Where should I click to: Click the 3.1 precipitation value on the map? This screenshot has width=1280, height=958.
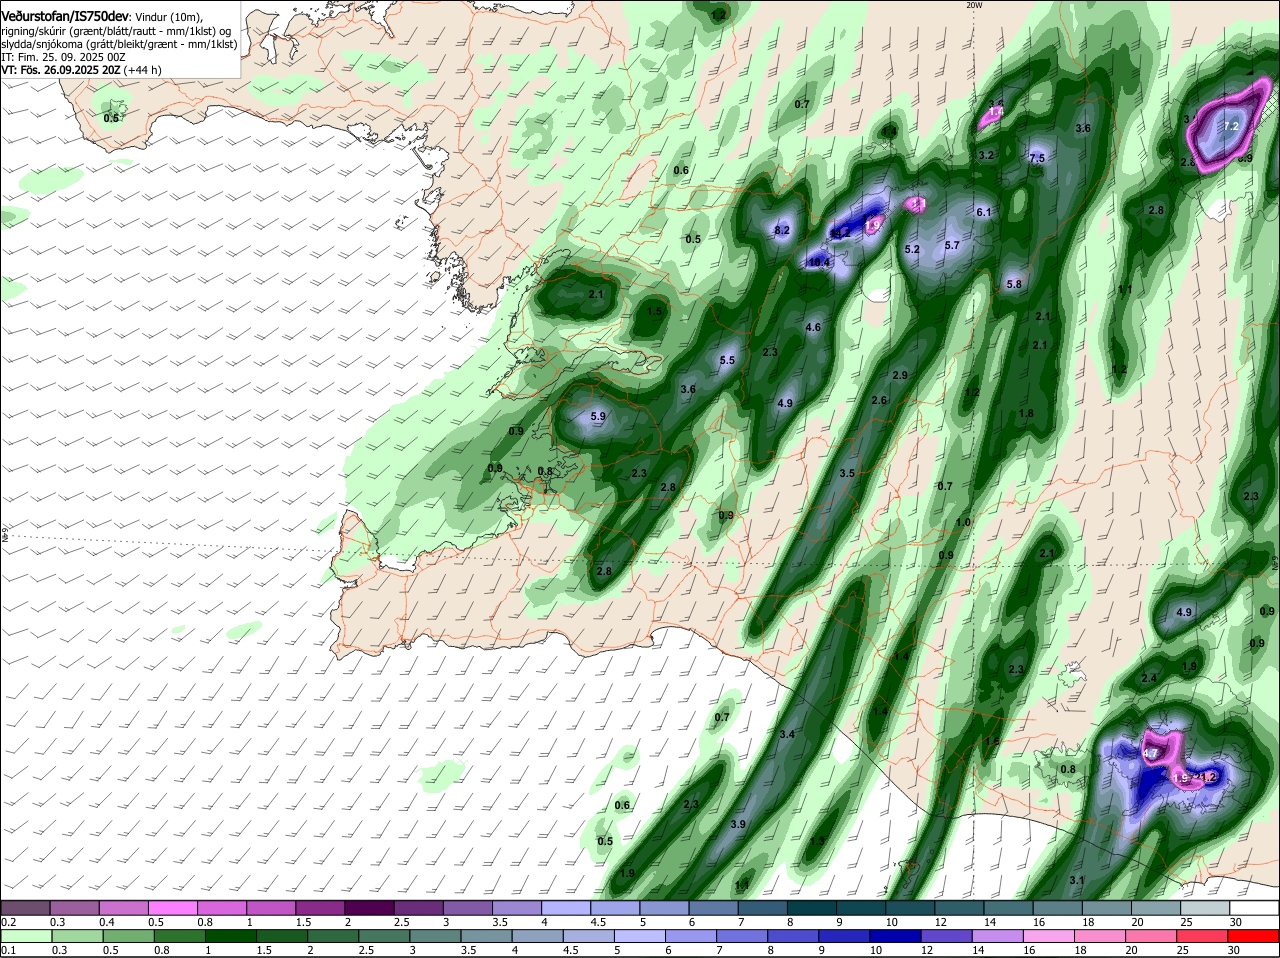point(1077,880)
